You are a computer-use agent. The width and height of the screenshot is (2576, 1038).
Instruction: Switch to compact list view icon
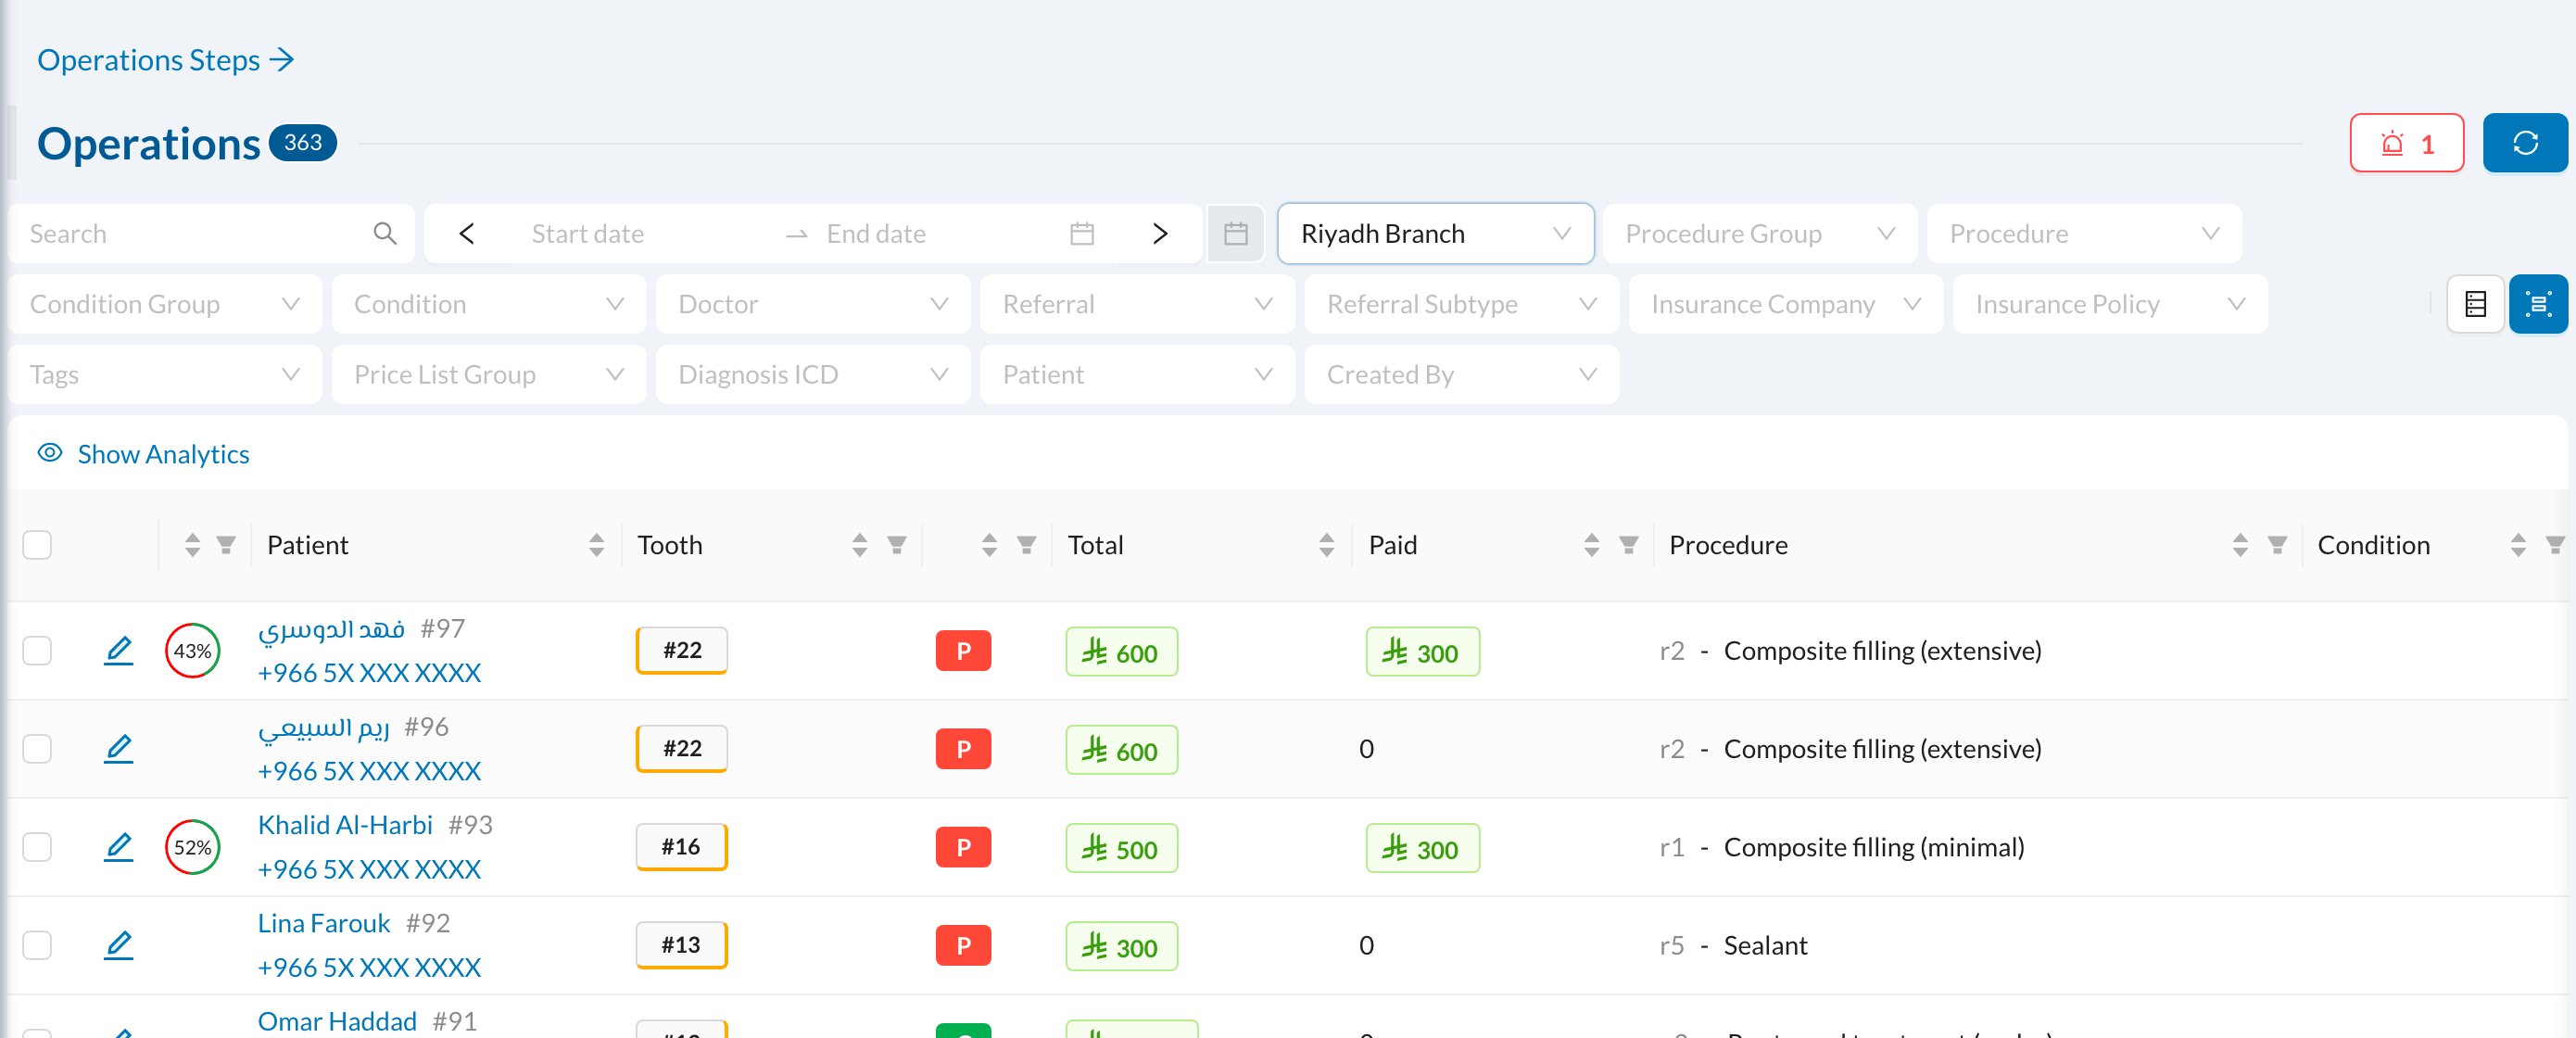pyautogui.click(x=2475, y=304)
